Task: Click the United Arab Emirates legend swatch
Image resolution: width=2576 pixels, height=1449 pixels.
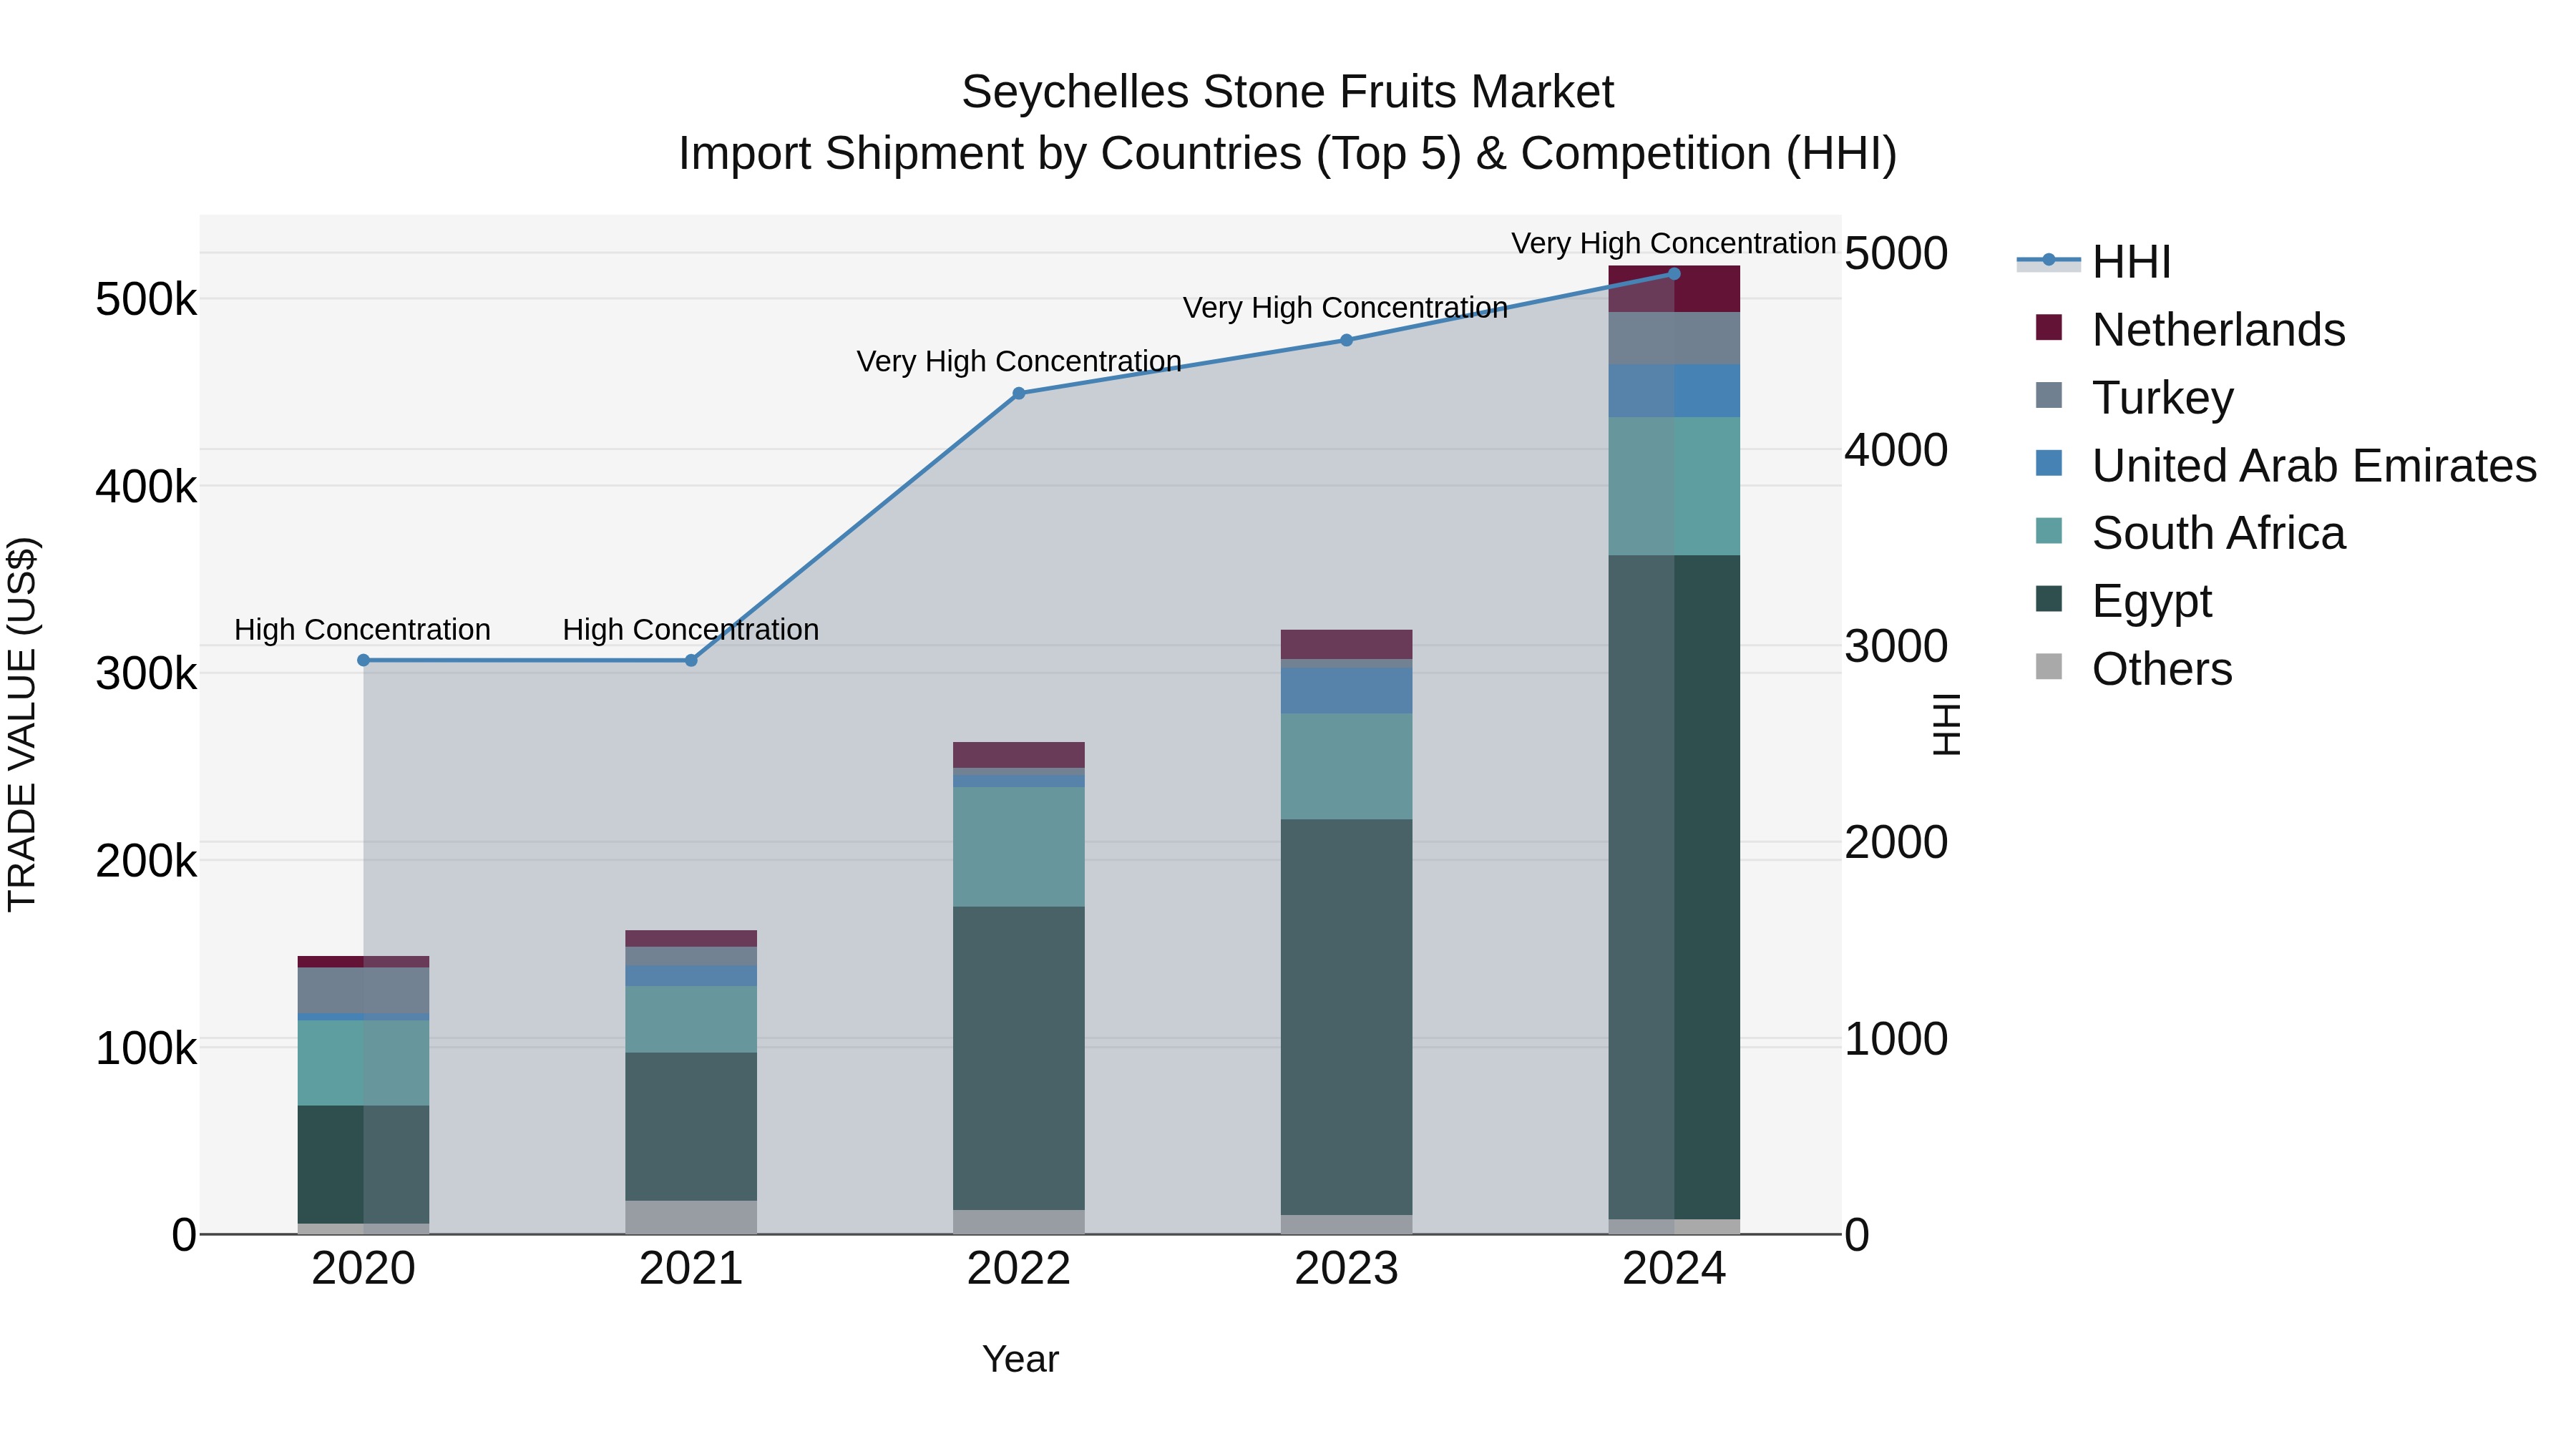Action: tap(2048, 463)
